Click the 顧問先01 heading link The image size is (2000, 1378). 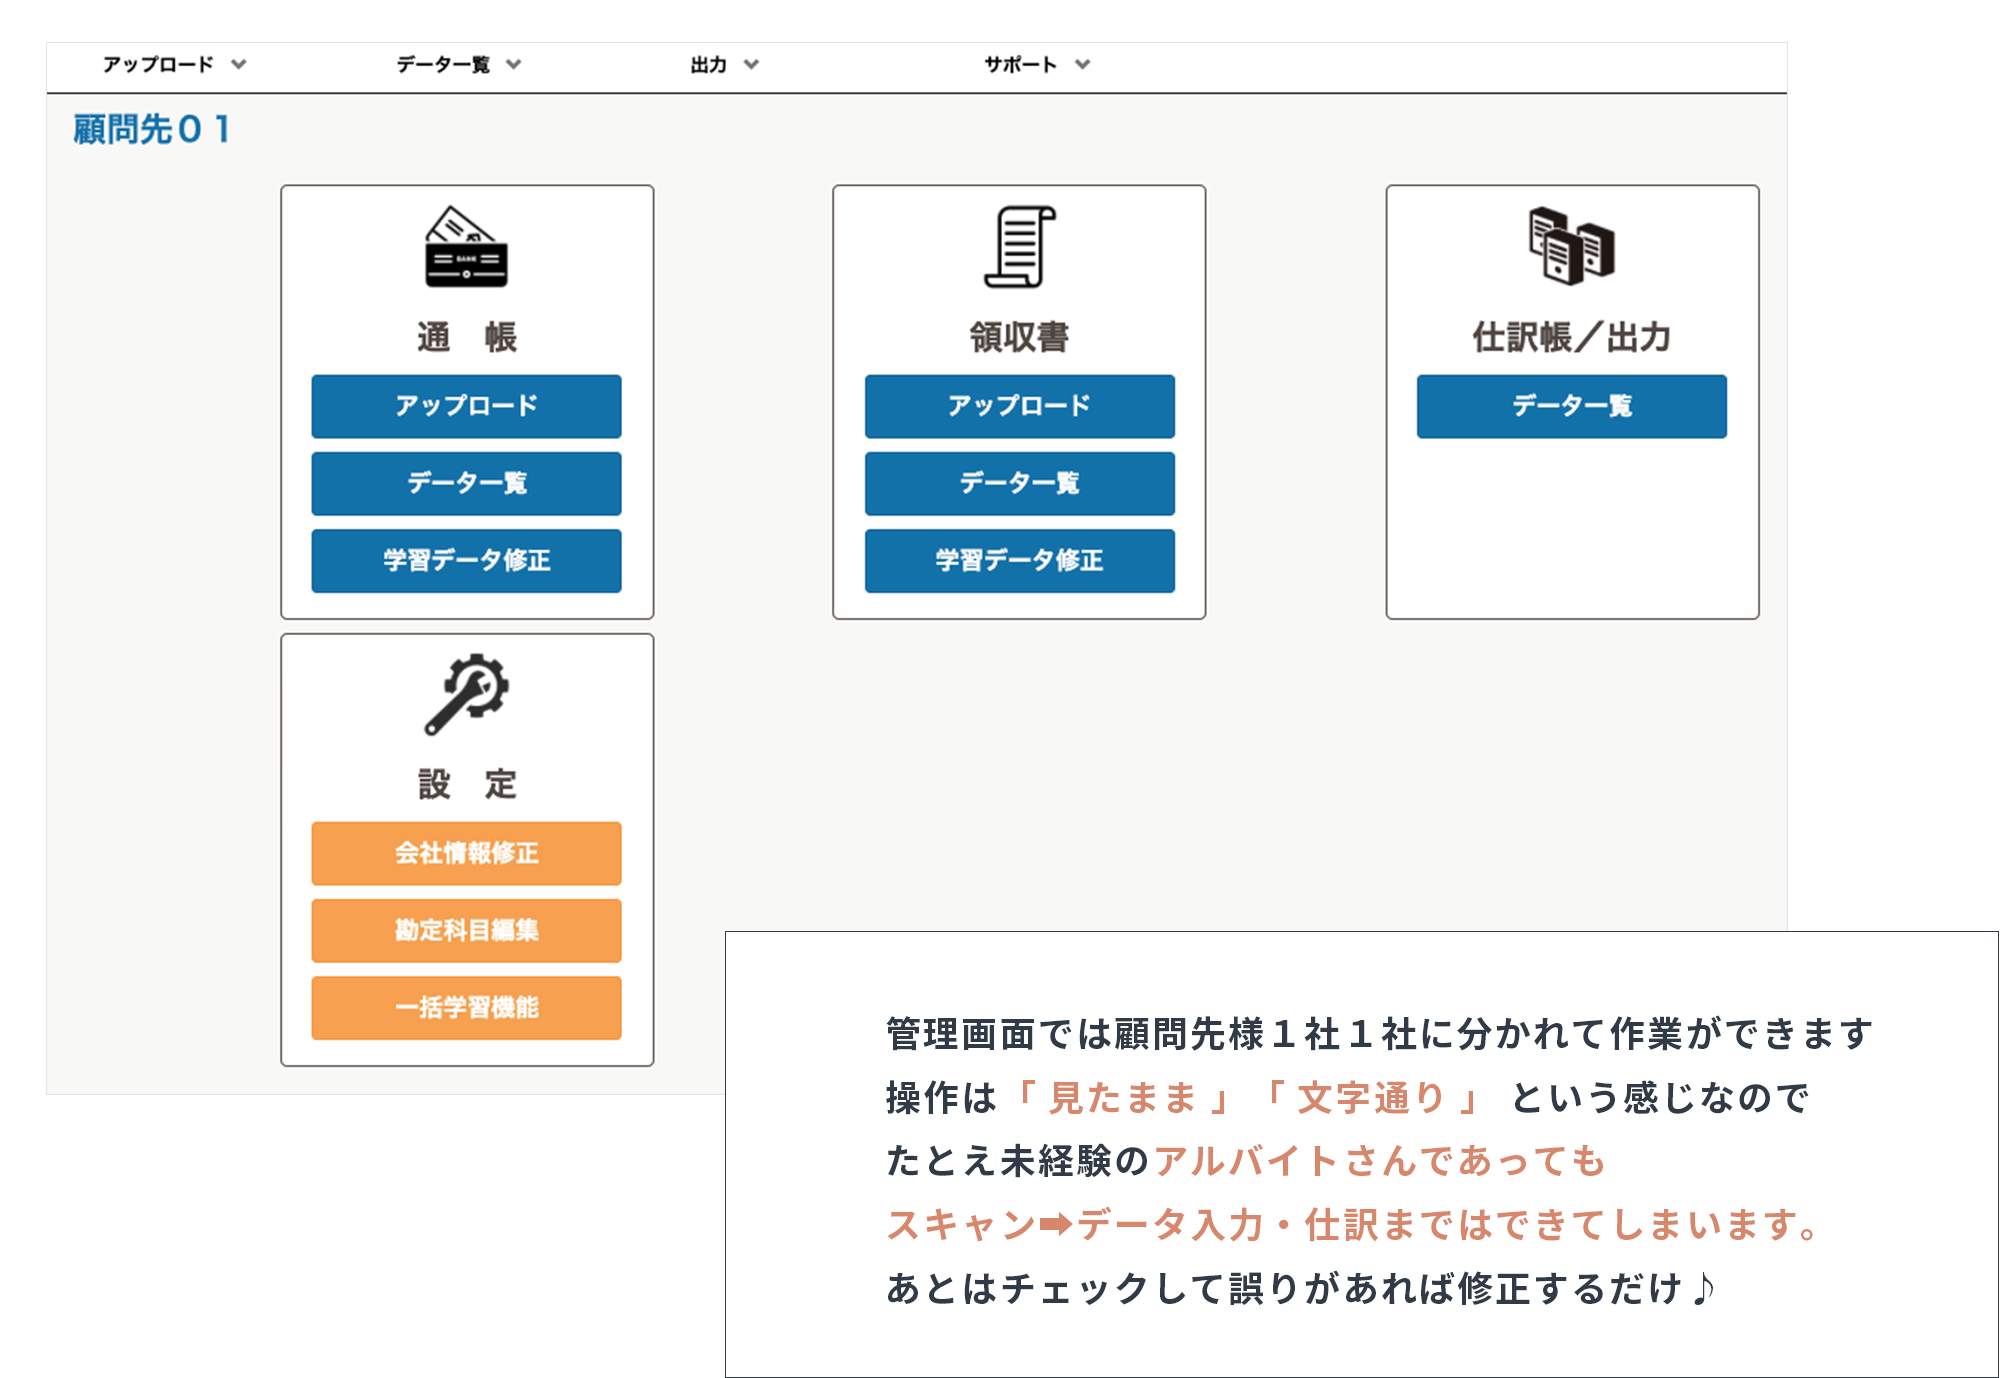coord(152,128)
